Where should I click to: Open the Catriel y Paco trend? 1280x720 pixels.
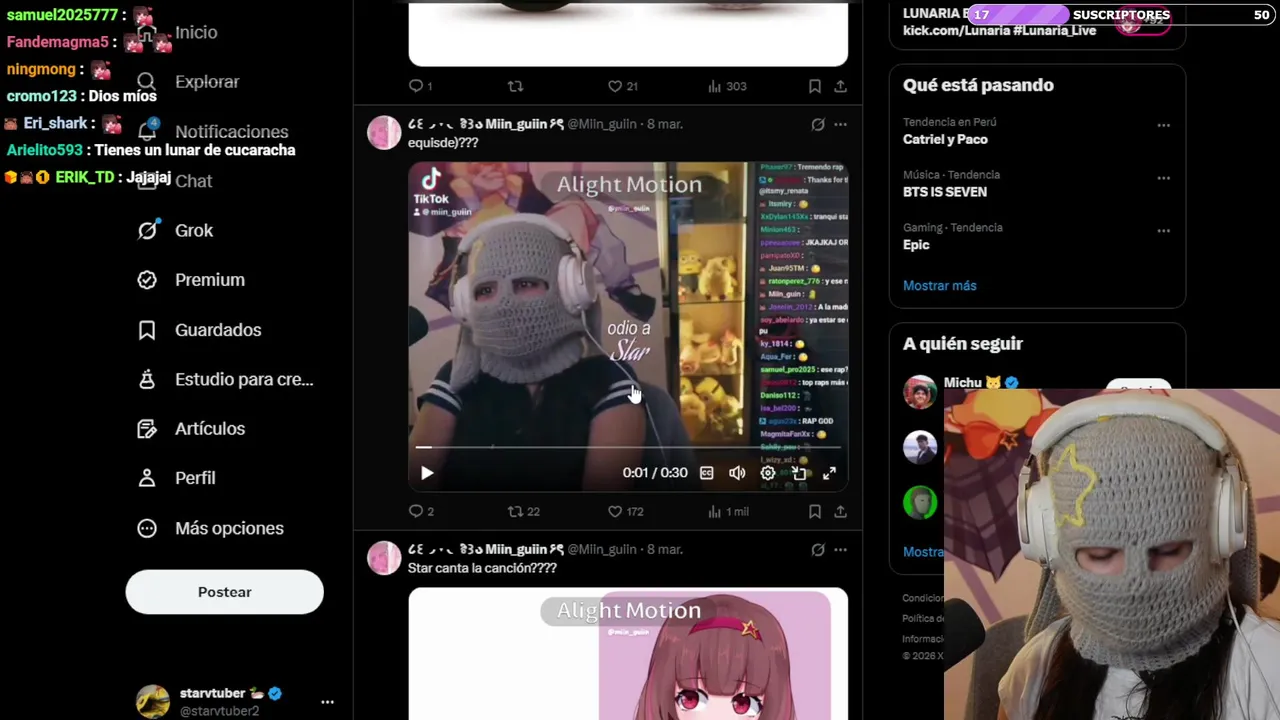[x=945, y=139]
